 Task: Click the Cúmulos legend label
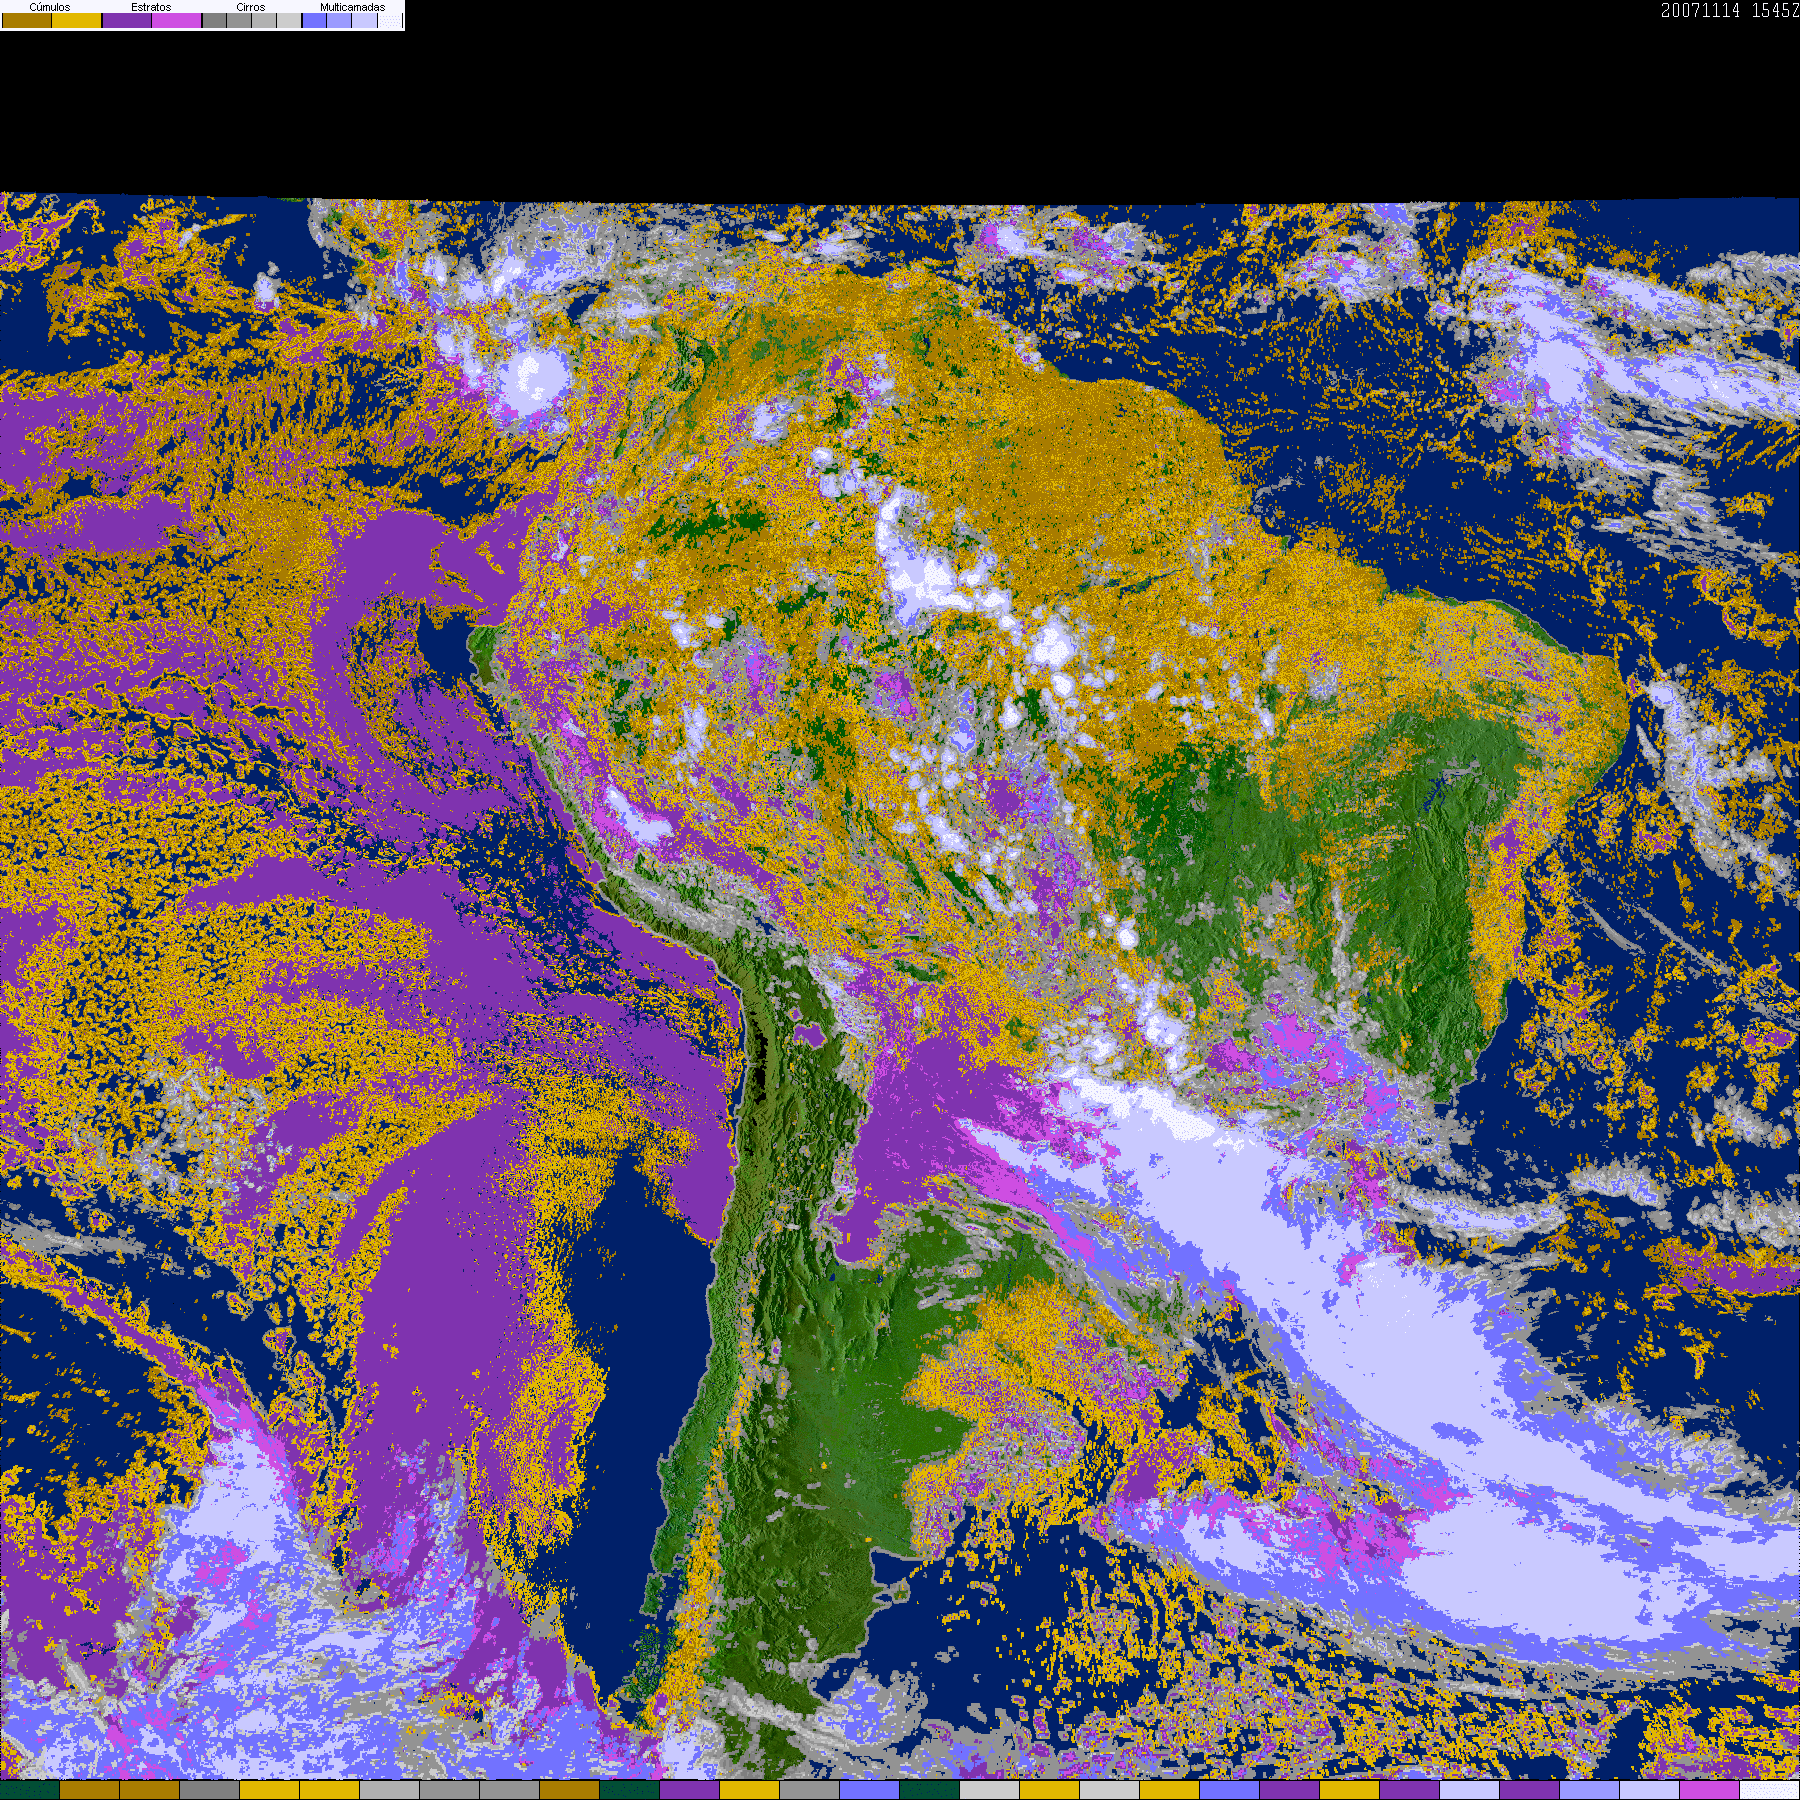click(x=50, y=7)
